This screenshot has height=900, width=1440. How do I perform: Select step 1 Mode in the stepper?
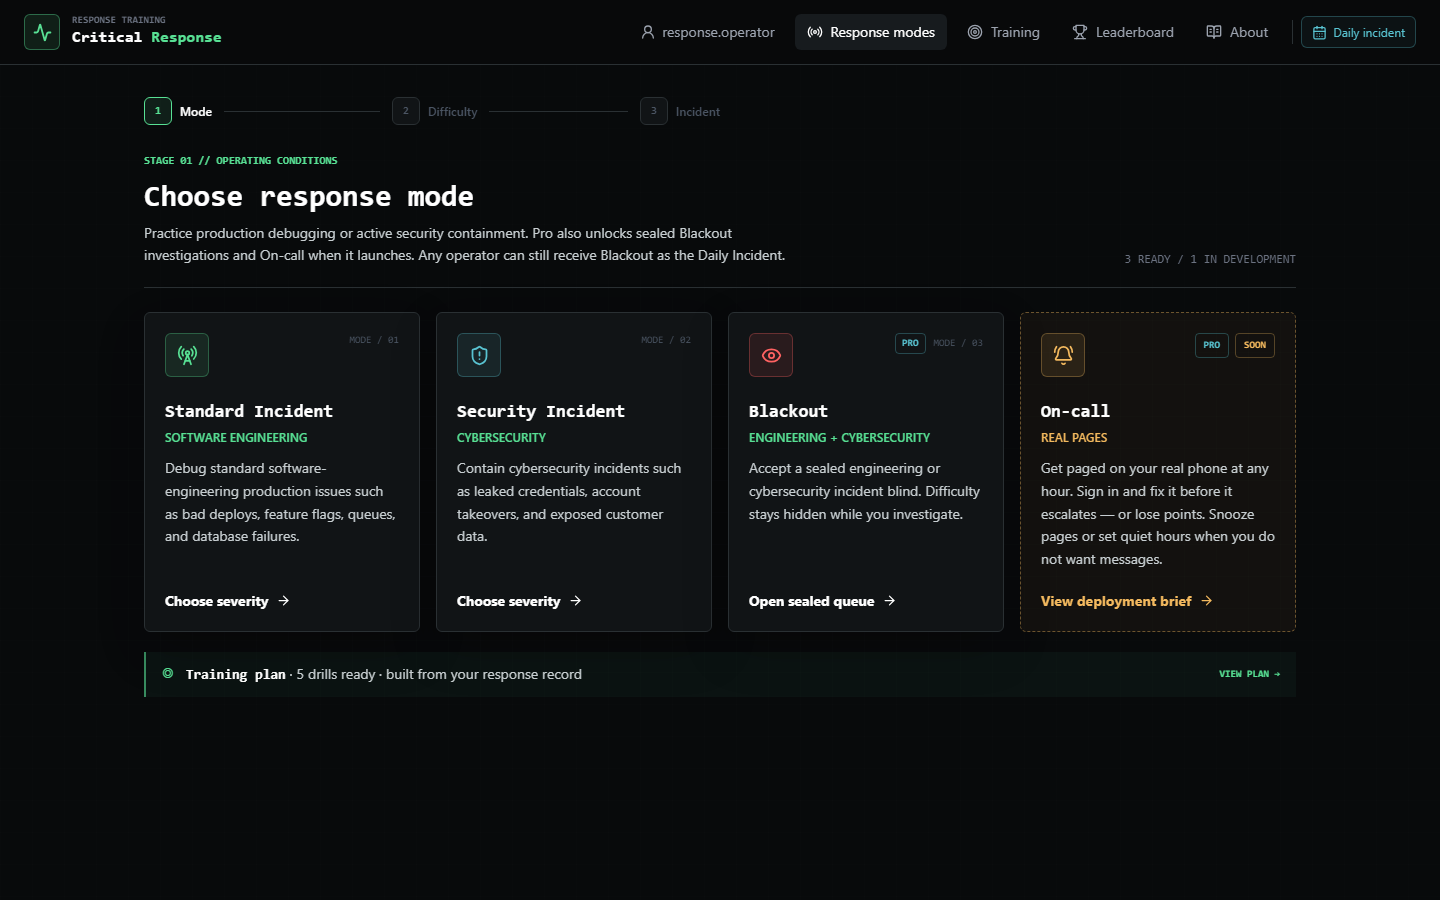point(178,111)
